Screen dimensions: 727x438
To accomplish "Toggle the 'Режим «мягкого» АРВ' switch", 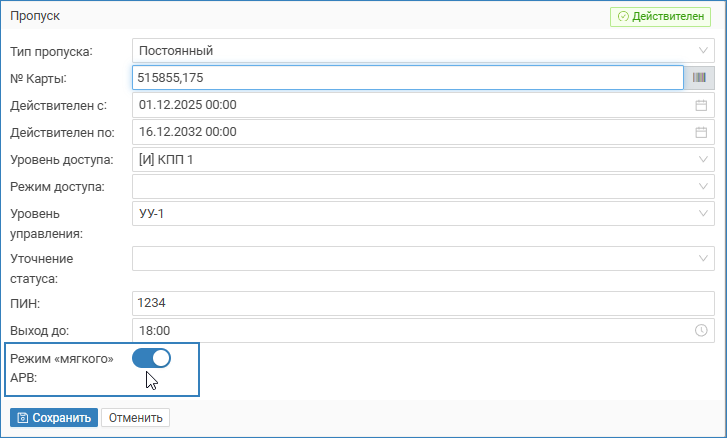I will [151, 358].
